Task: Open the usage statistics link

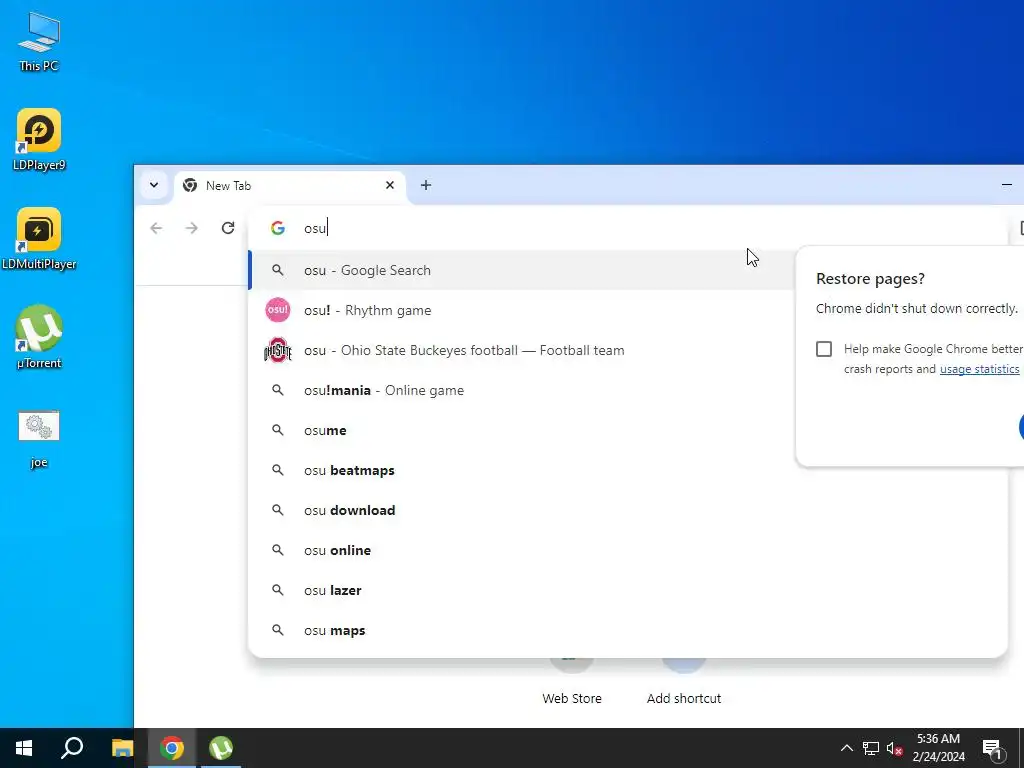Action: click(979, 369)
